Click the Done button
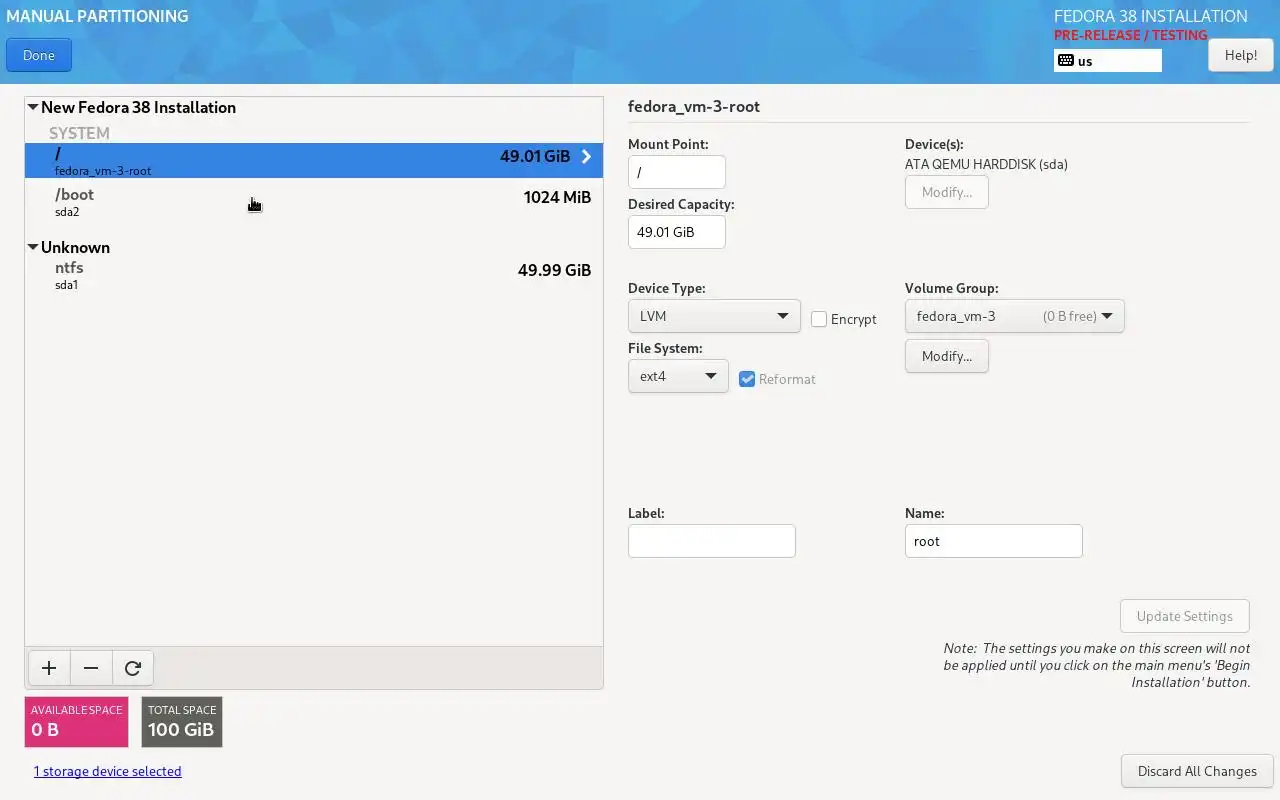The width and height of the screenshot is (1280, 800). click(x=39, y=55)
